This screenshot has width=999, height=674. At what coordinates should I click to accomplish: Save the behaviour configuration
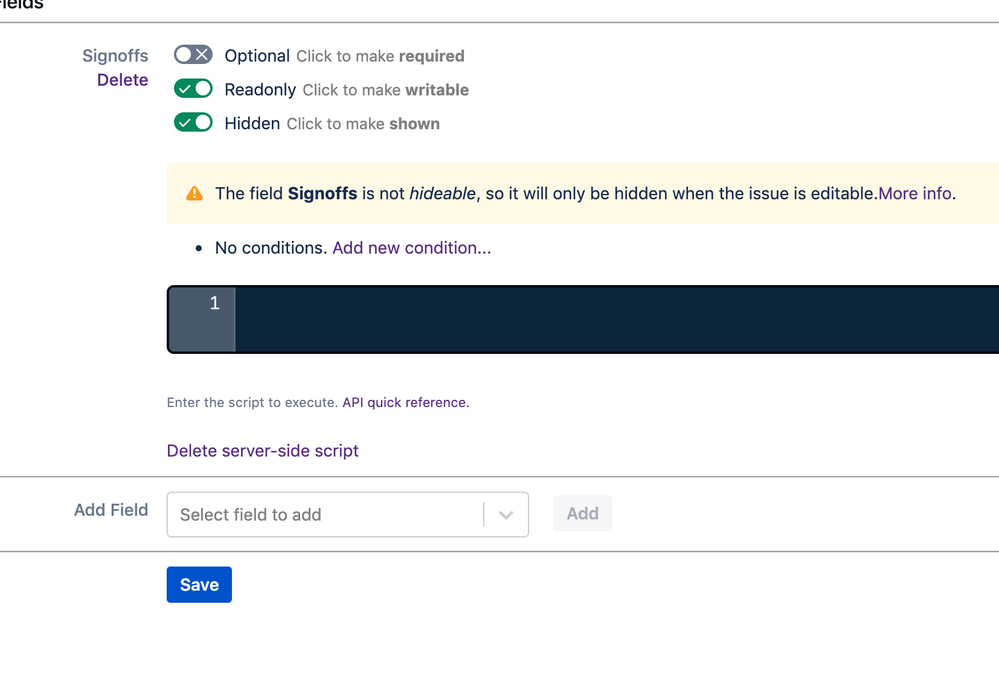(x=199, y=585)
